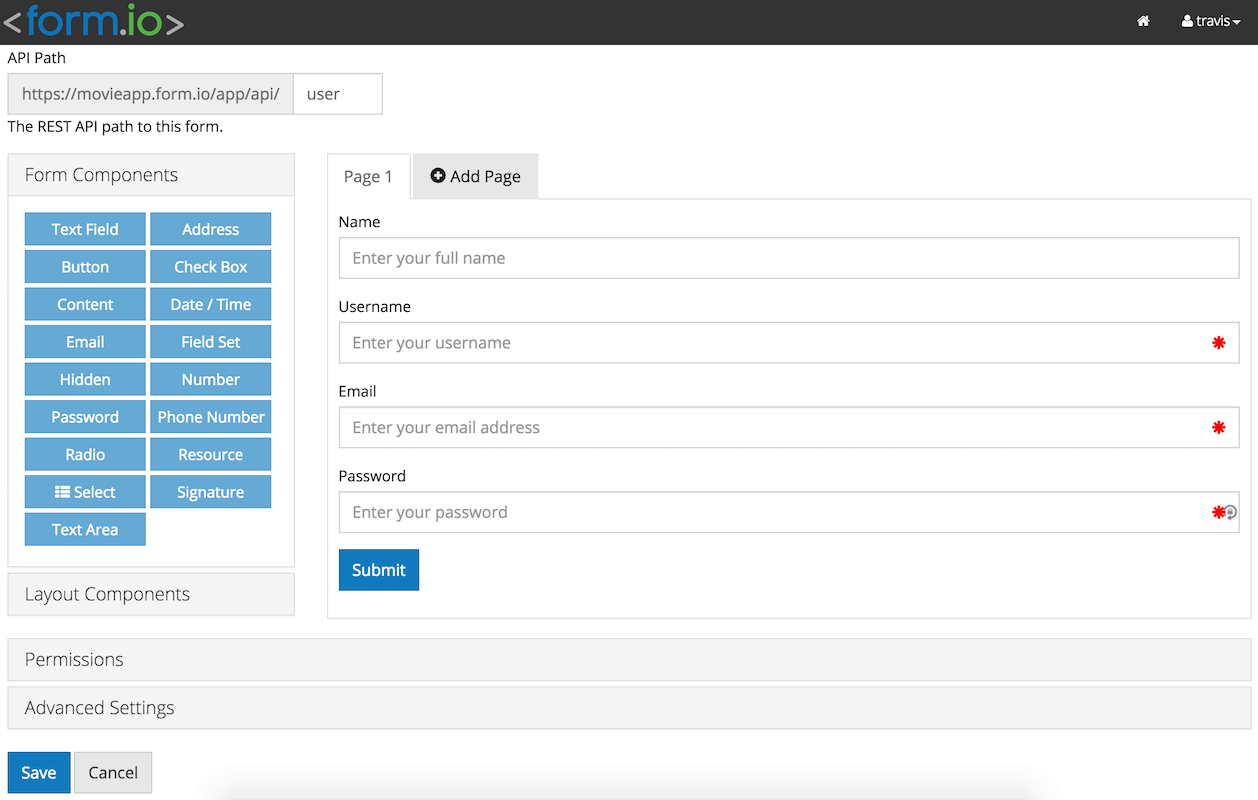This screenshot has width=1258, height=800.
Task: Click the 'user' API path input
Action: pos(337,93)
